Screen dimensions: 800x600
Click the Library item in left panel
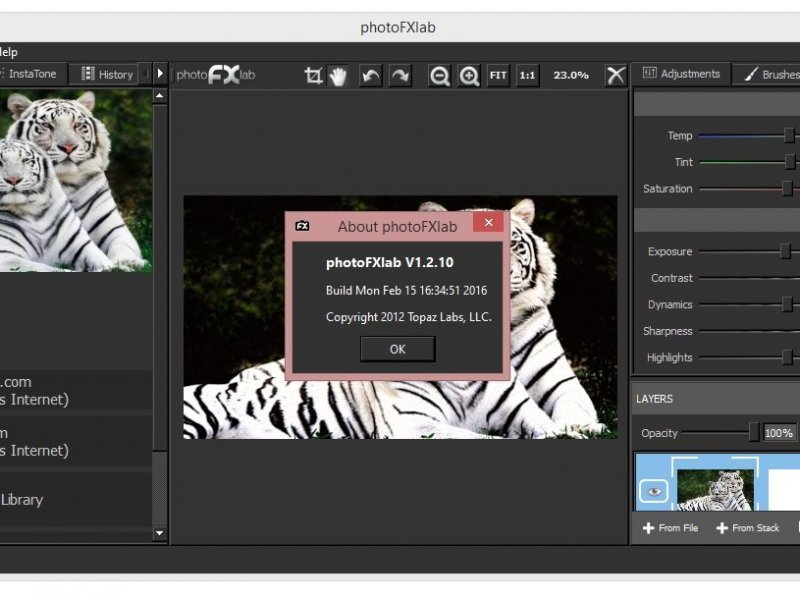76,499
